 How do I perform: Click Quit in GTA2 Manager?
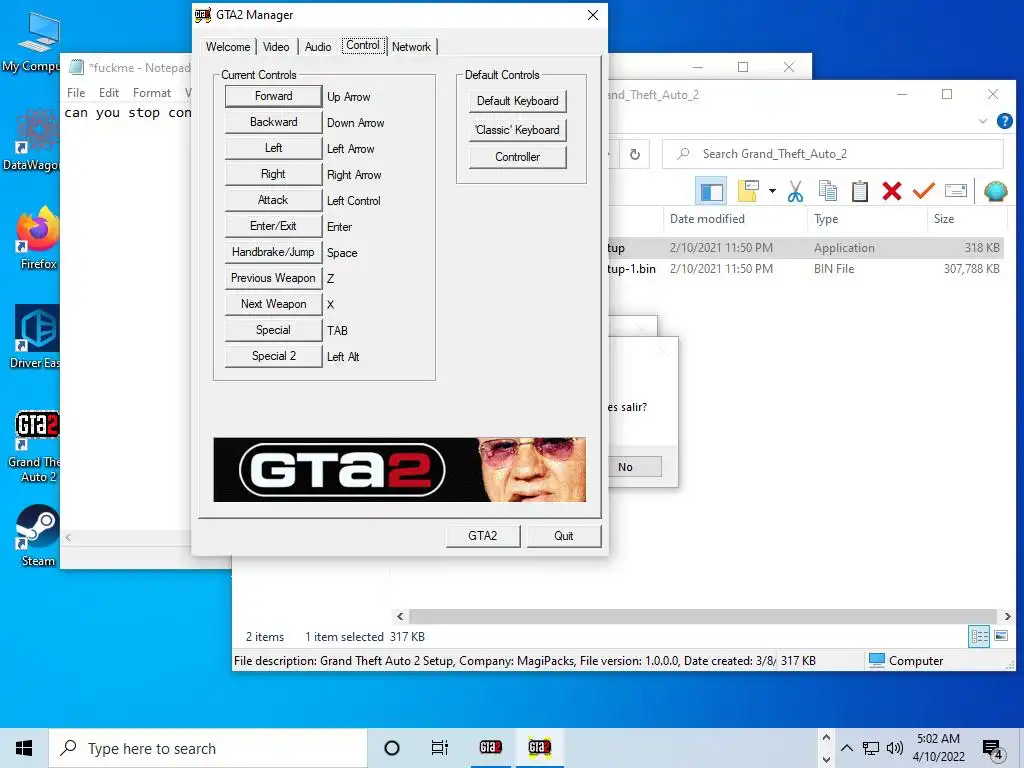click(x=564, y=536)
